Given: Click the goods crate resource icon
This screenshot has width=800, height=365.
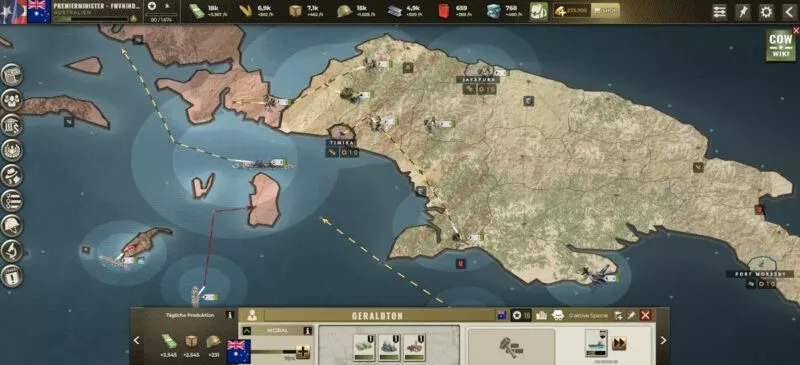Looking at the screenshot, I should 295,11.
